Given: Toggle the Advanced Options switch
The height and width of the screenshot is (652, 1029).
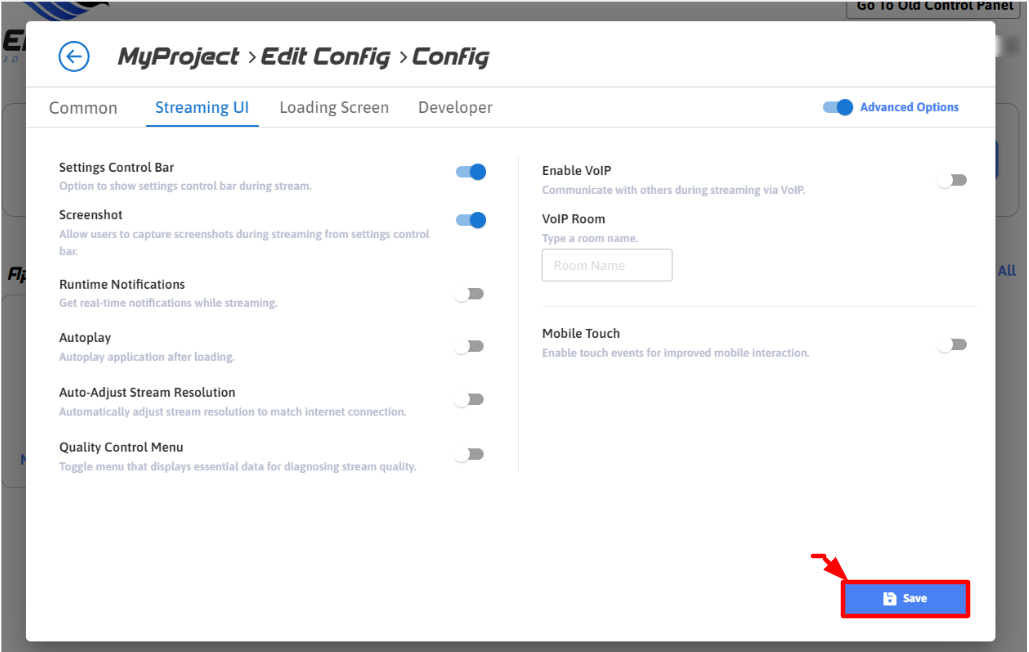Looking at the screenshot, I should [838, 107].
